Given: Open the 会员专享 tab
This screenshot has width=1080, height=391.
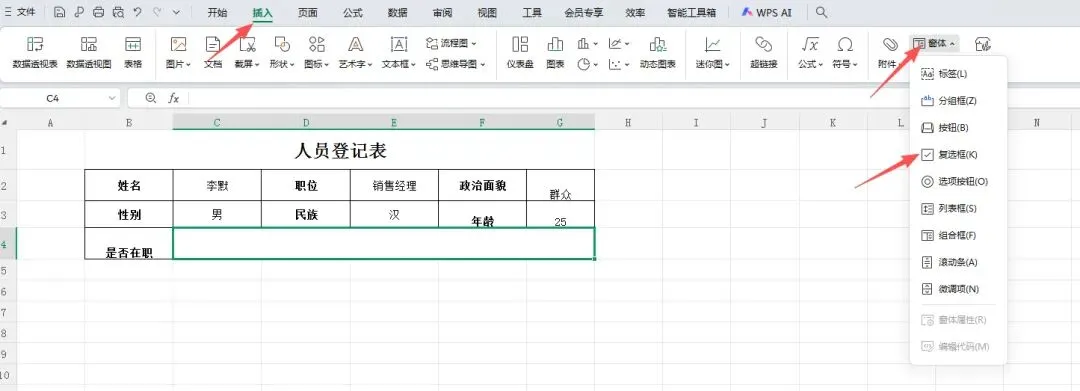Looking at the screenshot, I should coord(583,12).
